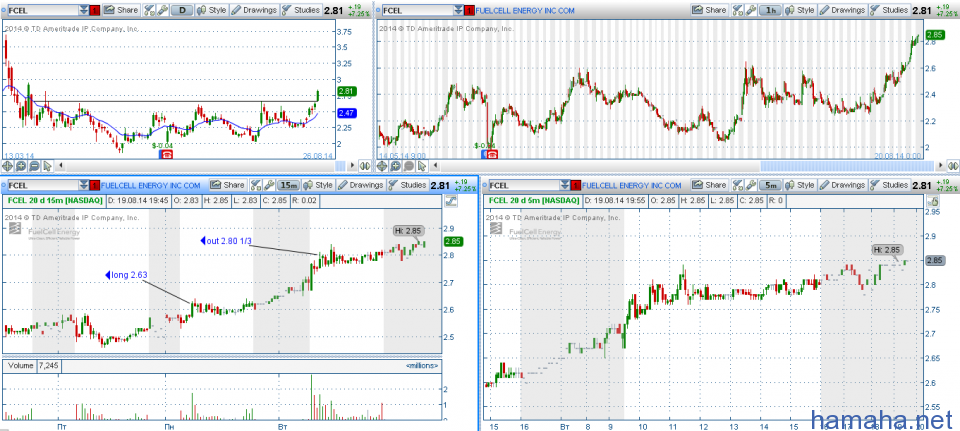Open the symbol dropdown in the 15m chart
Viewport: 960px width, 431px height.
[x=83, y=186]
